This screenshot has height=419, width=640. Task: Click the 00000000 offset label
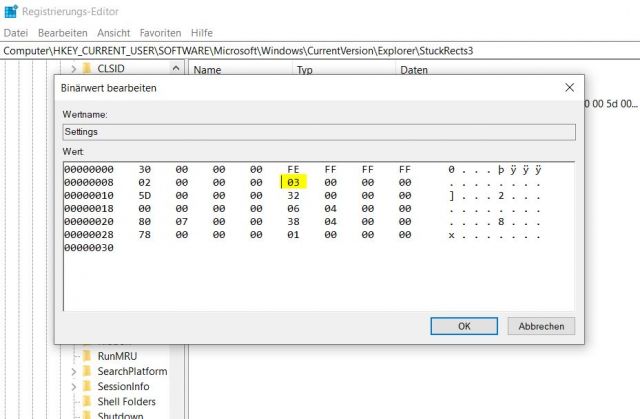(89, 169)
